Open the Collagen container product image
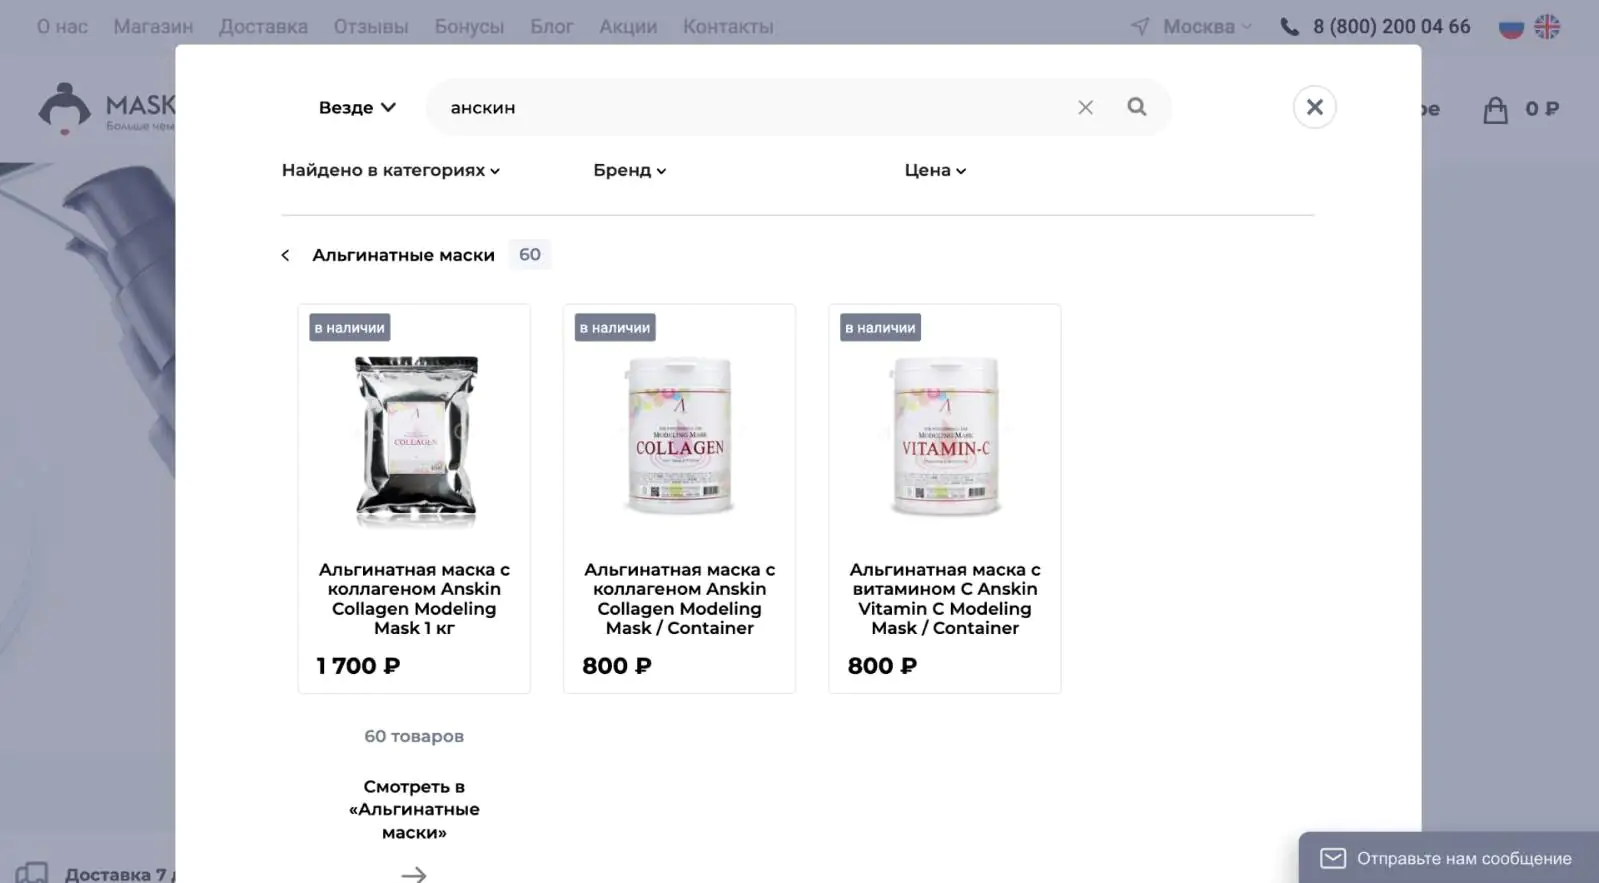Image resolution: width=1599 pixels, height=883 pixels. point(680,436)
